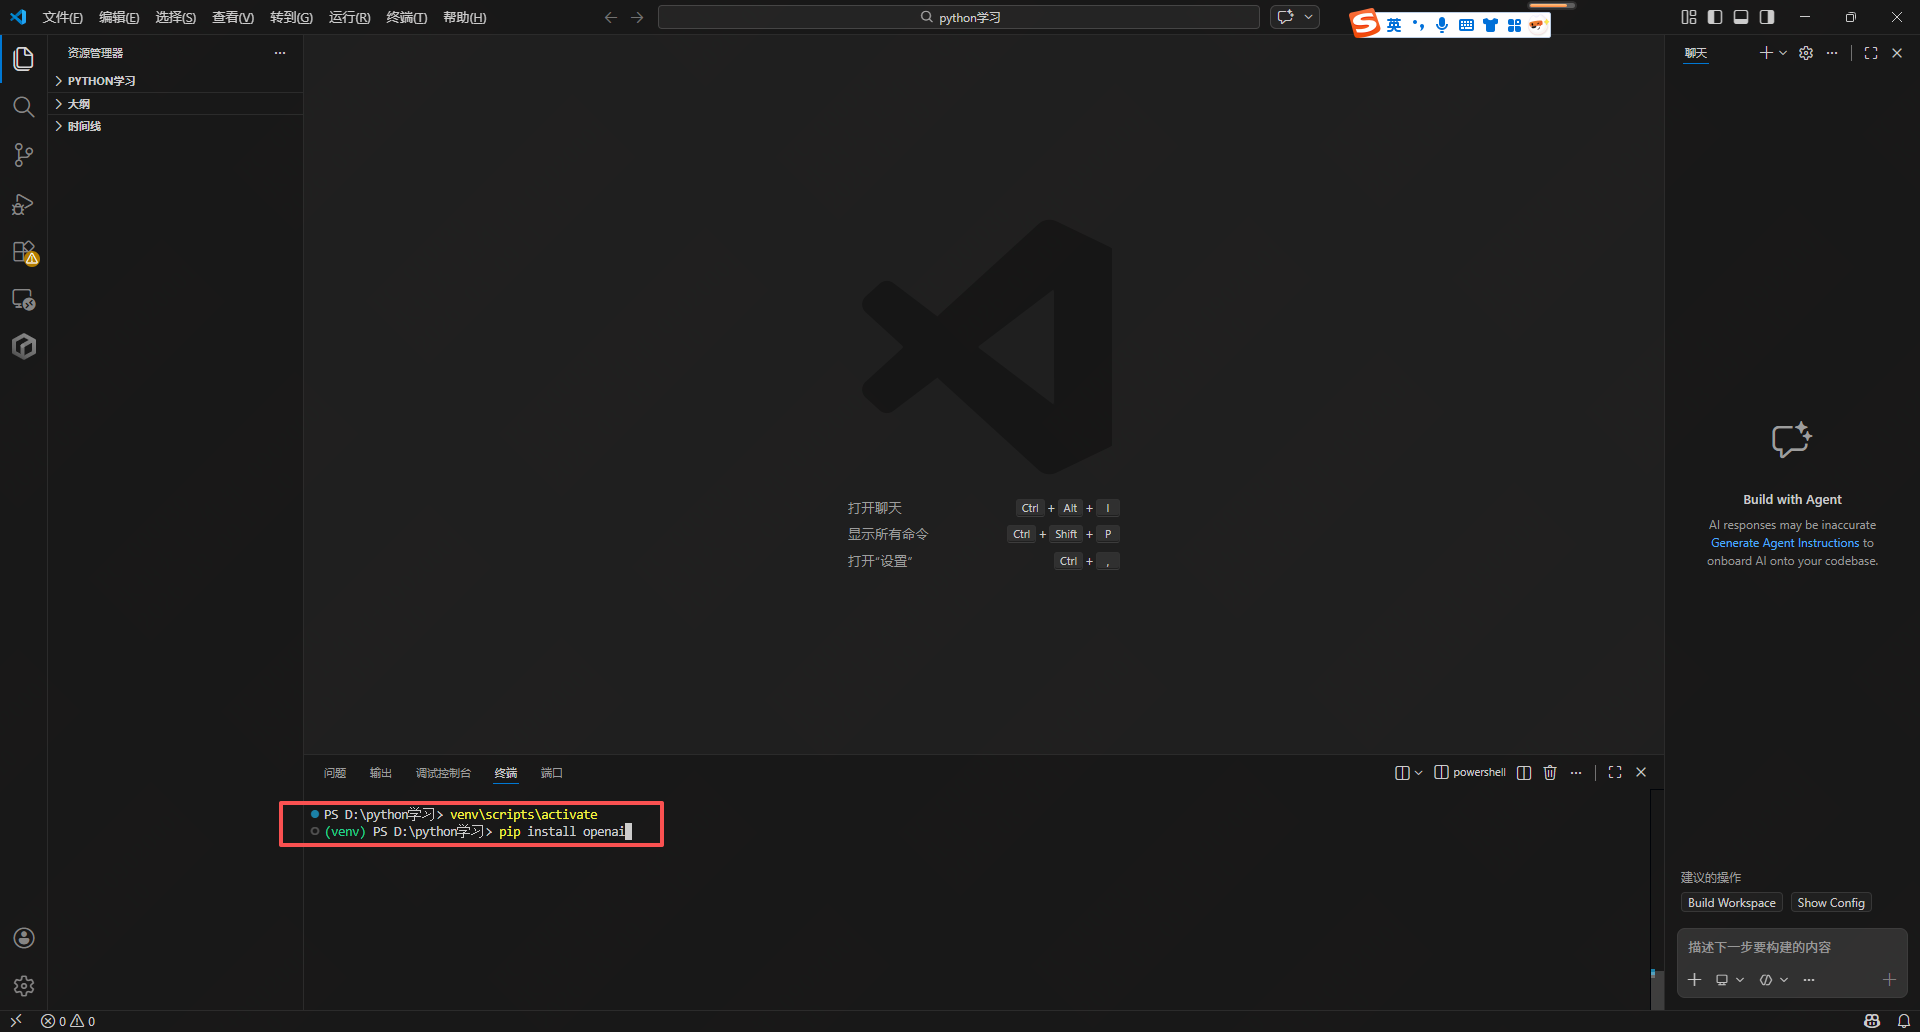1920x1032 pixels.
Task: Open the Manage gear in the activity bar
Action: 24,986
